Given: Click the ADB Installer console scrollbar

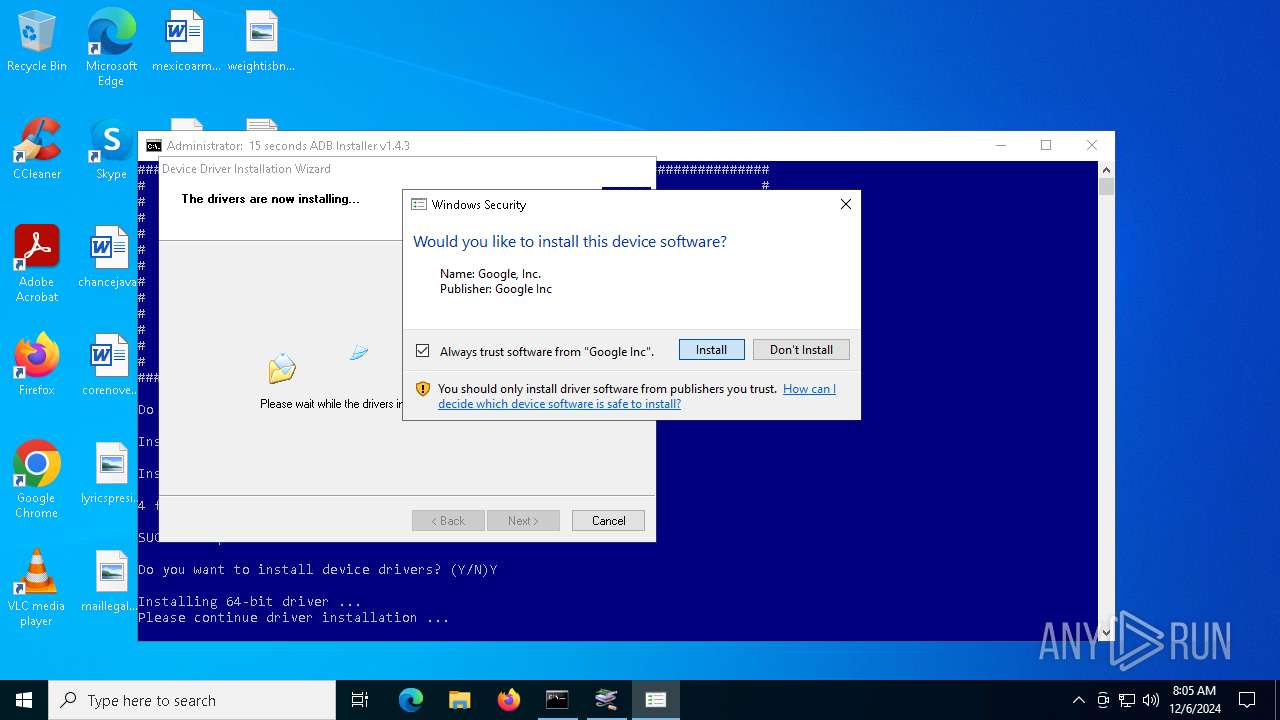Looking at the screenshot, I should click(1106, 400).
